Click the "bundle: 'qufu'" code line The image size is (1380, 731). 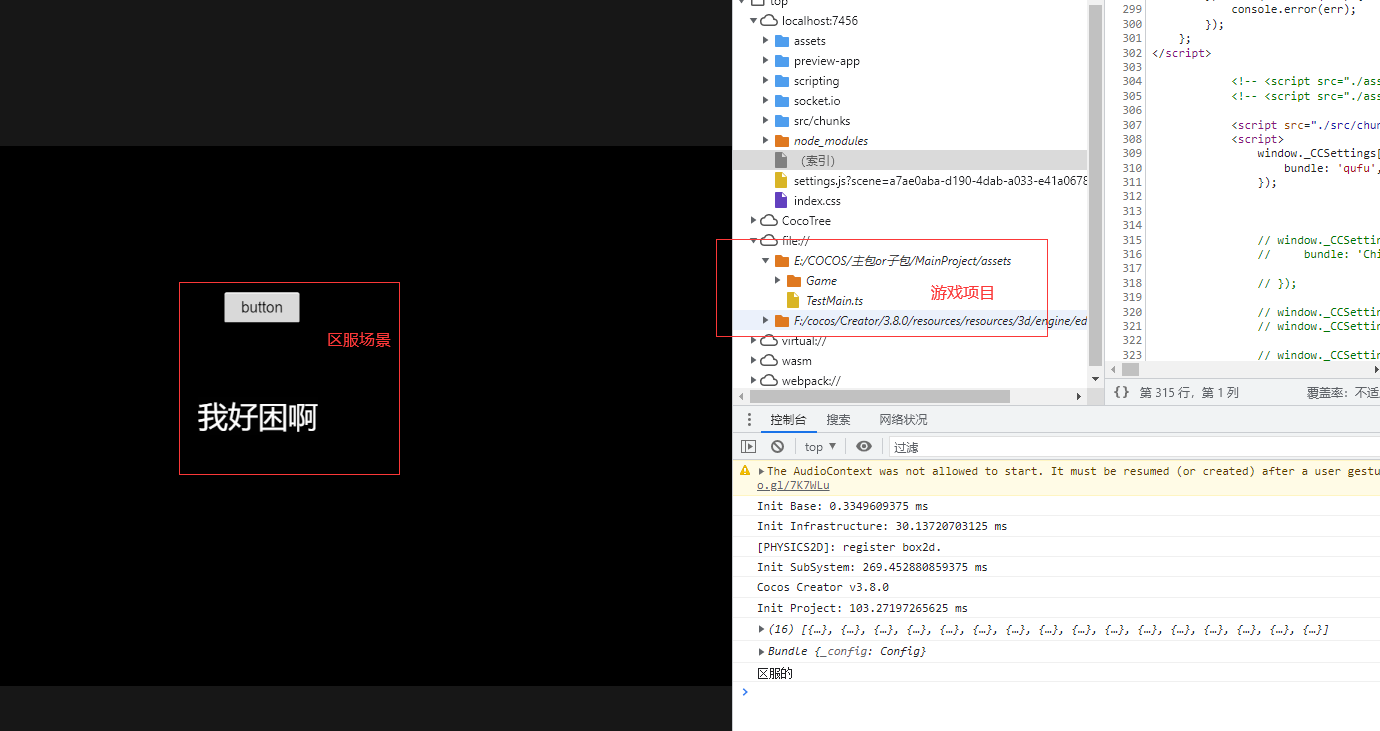1332,168
